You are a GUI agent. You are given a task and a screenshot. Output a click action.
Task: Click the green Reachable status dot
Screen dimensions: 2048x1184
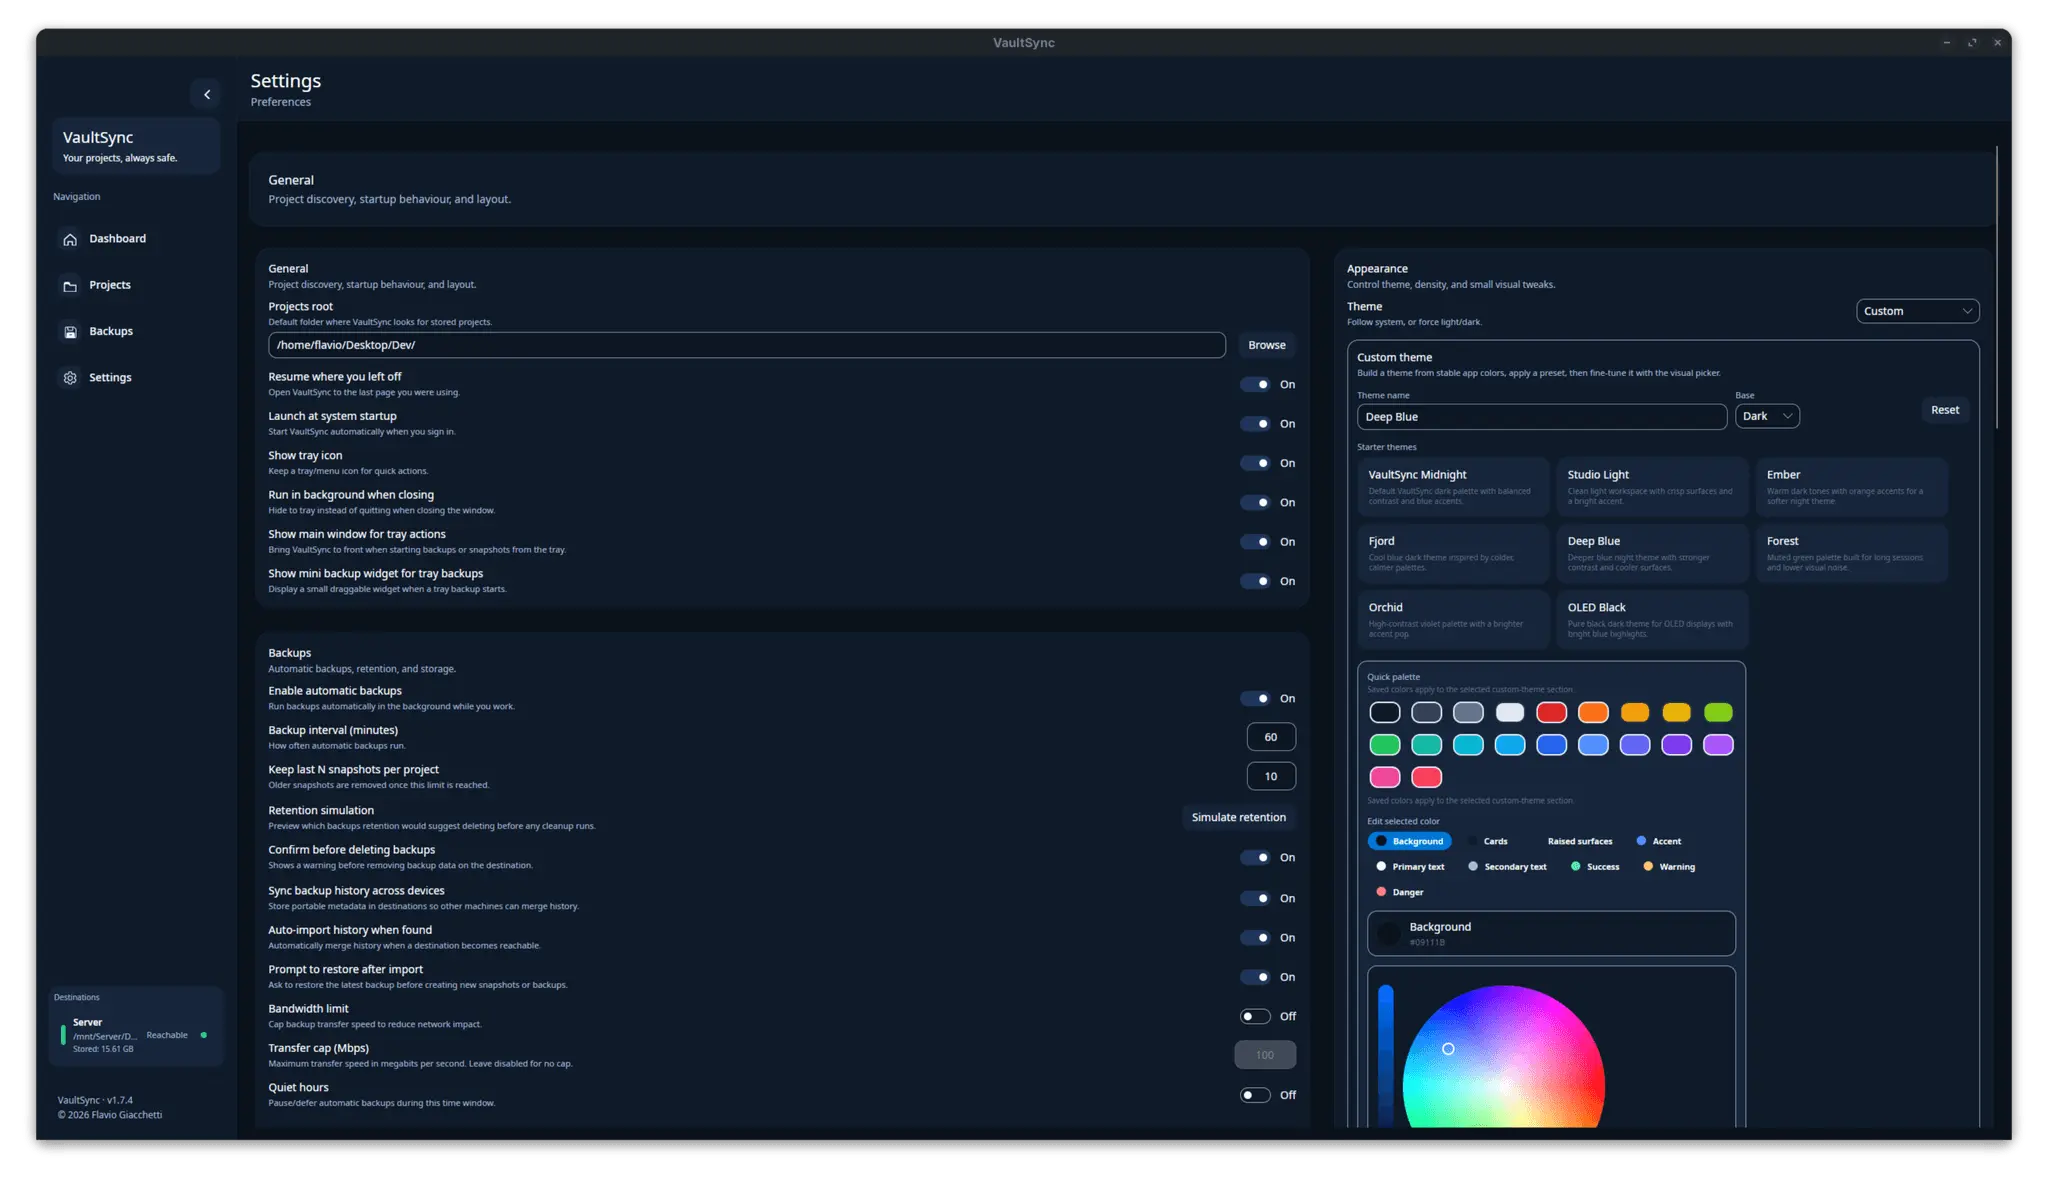tap(204, 1035)
